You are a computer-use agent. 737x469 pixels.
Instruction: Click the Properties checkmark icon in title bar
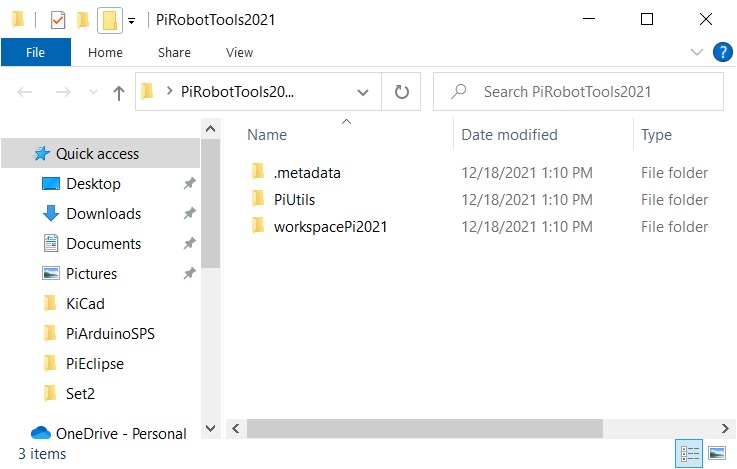coord(57,20)
